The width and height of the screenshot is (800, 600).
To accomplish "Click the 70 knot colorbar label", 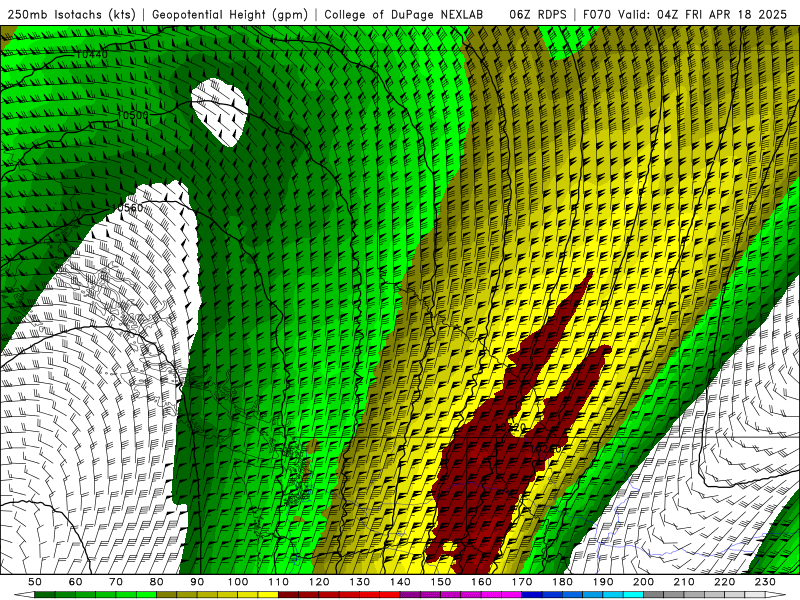I will point(116,582).
